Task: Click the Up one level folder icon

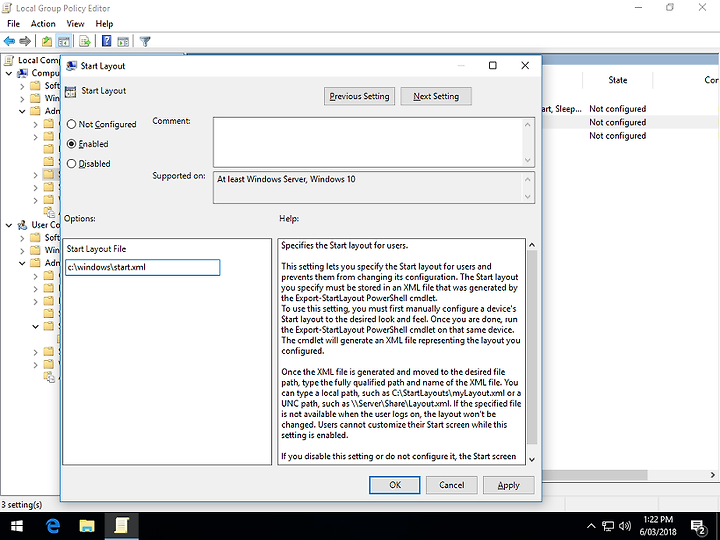Action: tap(46, 41)
